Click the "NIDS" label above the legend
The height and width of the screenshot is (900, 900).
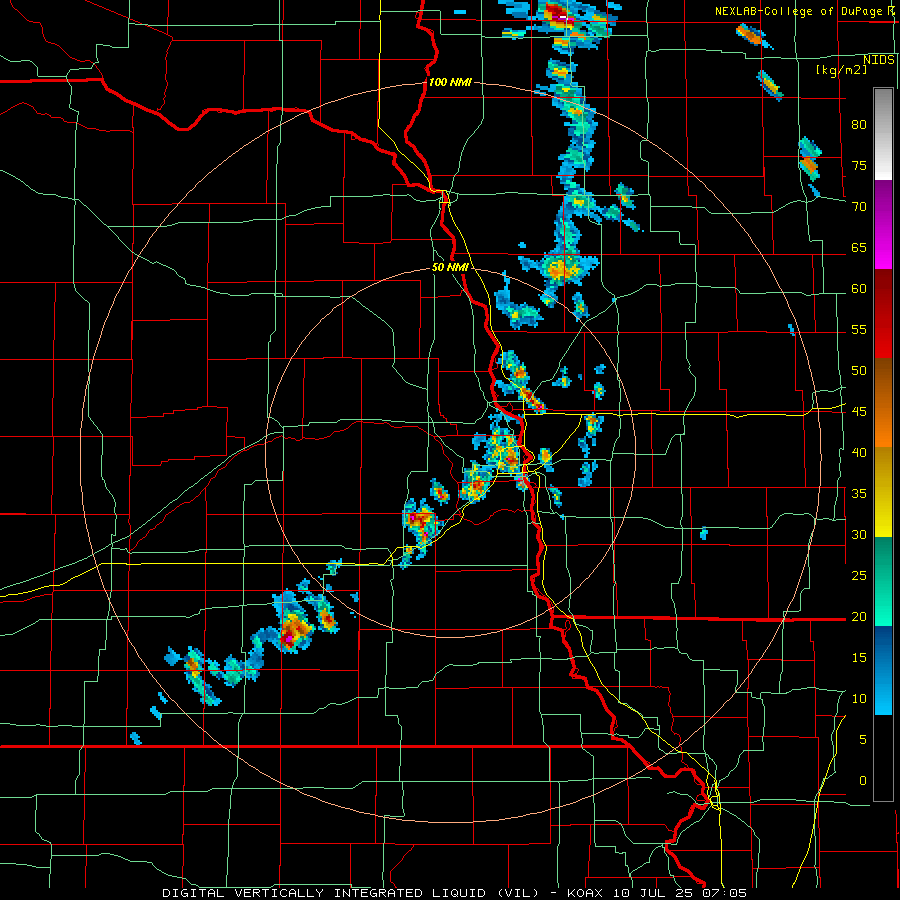[x=879, y=60]
